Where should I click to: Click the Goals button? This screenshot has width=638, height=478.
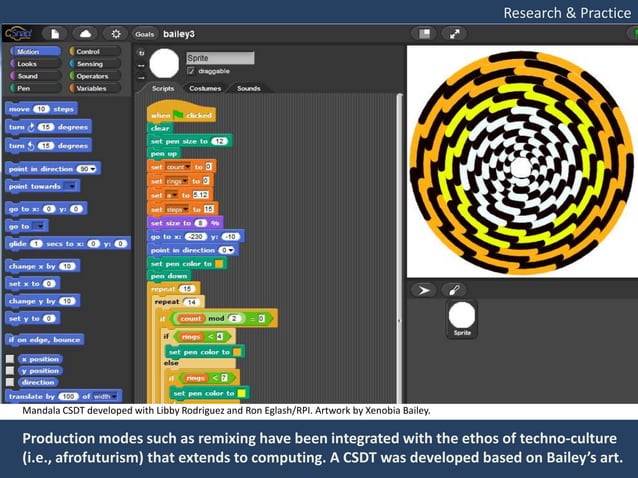(145, 34)
